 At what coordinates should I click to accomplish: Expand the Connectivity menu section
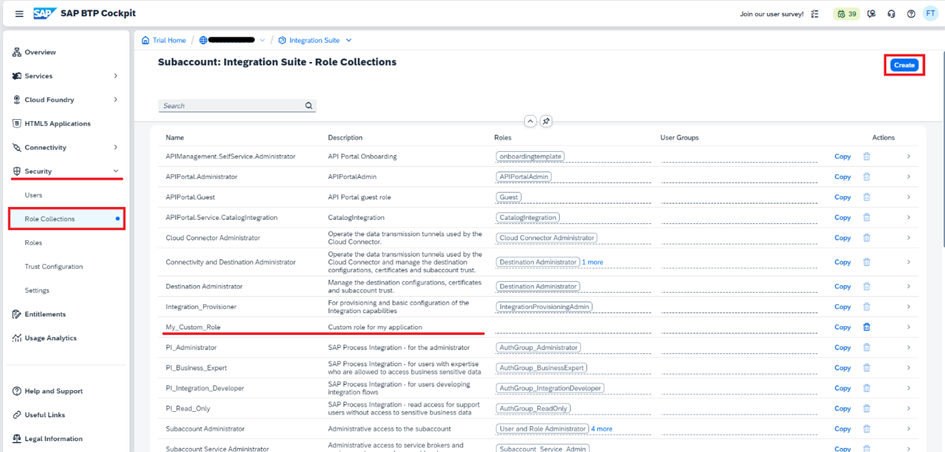[x=116, y=148]
